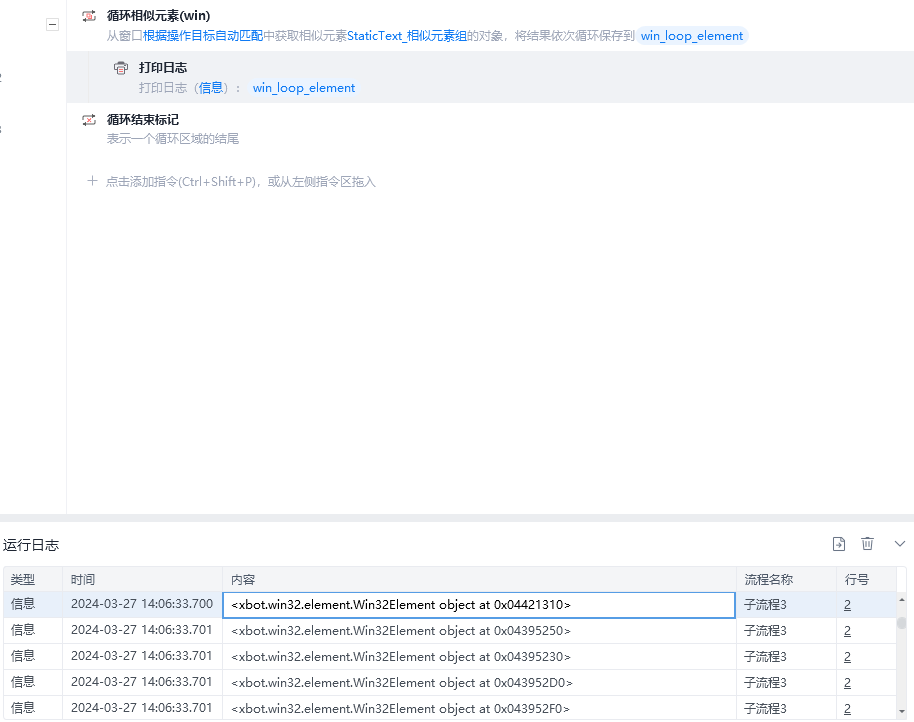The image size is (914, 722).
Task: Click the log scrollbar down arrow
Action: pyautogui.click(x=902, y=711)
